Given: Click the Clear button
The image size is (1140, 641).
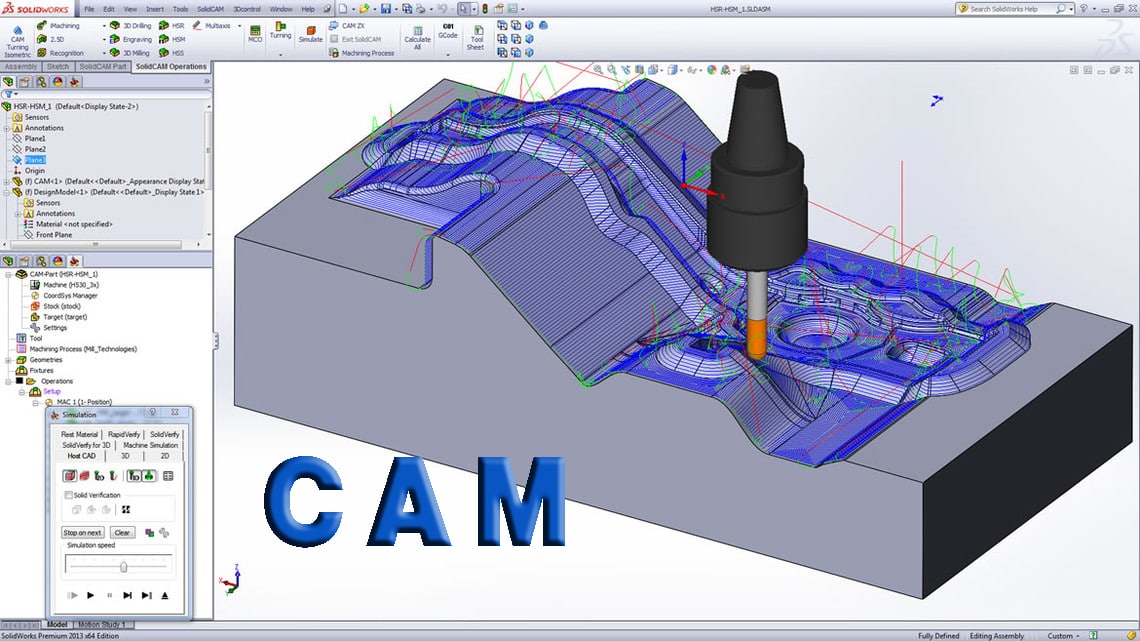Looking at the screenshot, I should (x=122, y=533).
